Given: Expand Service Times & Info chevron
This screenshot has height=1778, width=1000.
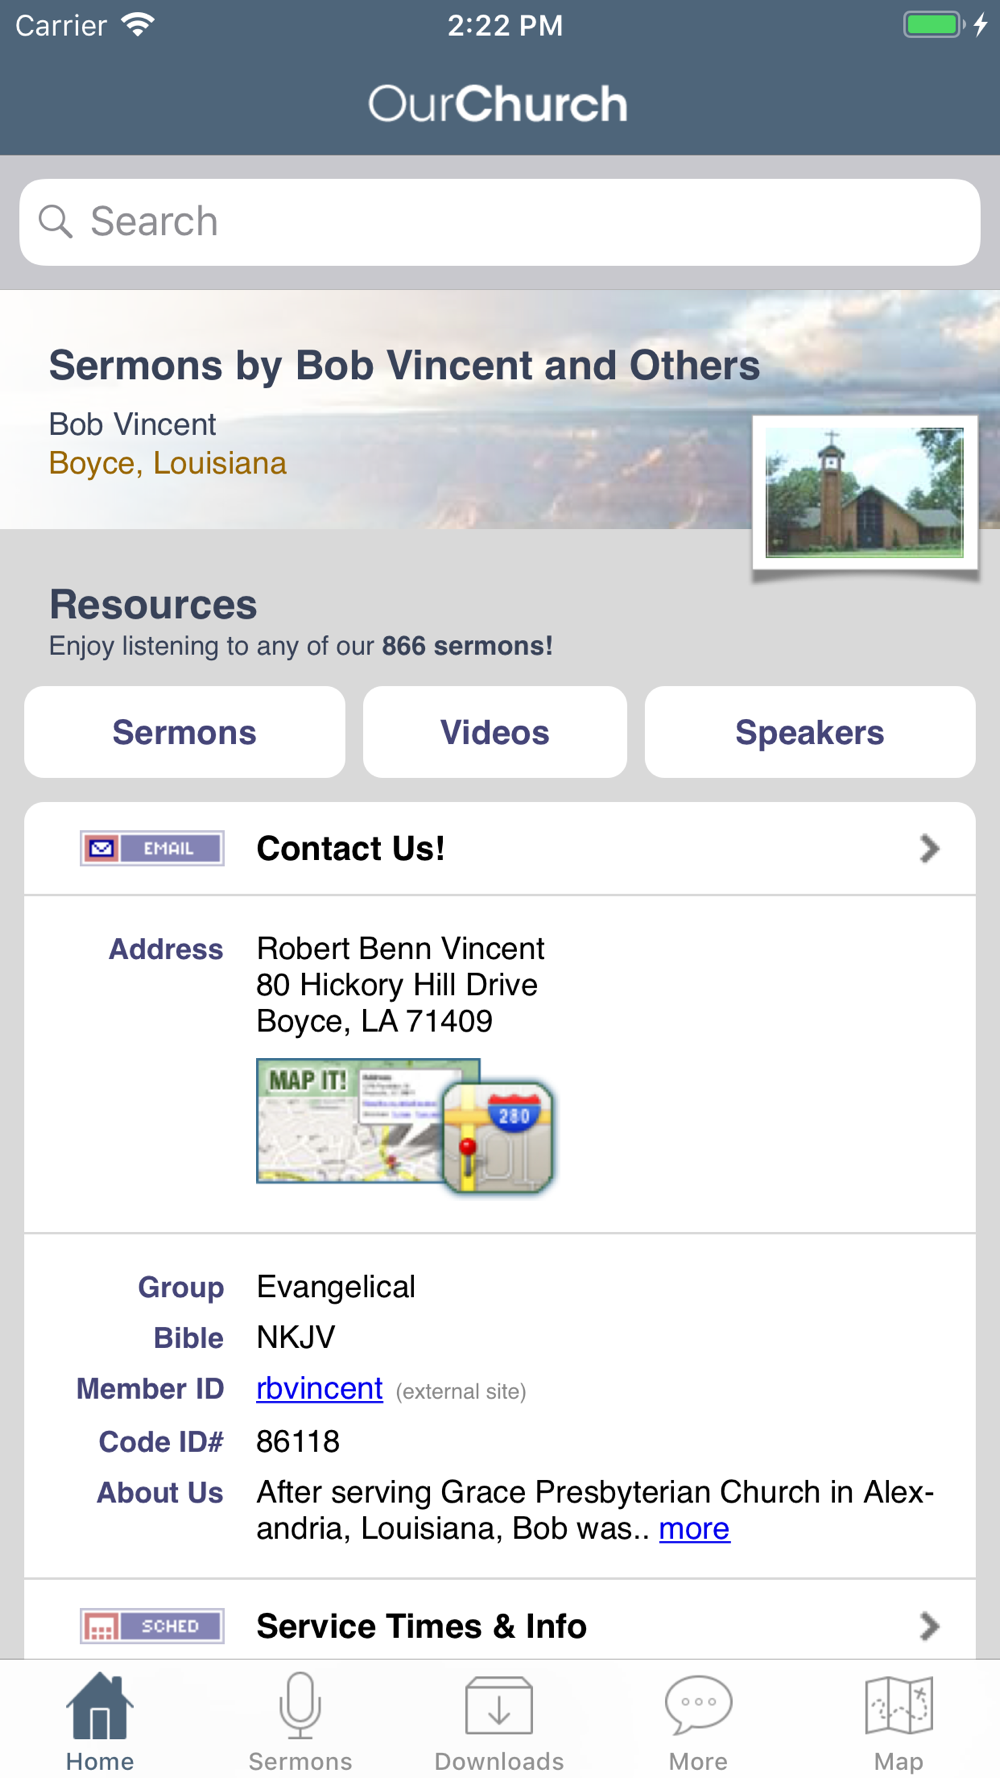Looking at the screenshot, I should (x=929, y=1626).
